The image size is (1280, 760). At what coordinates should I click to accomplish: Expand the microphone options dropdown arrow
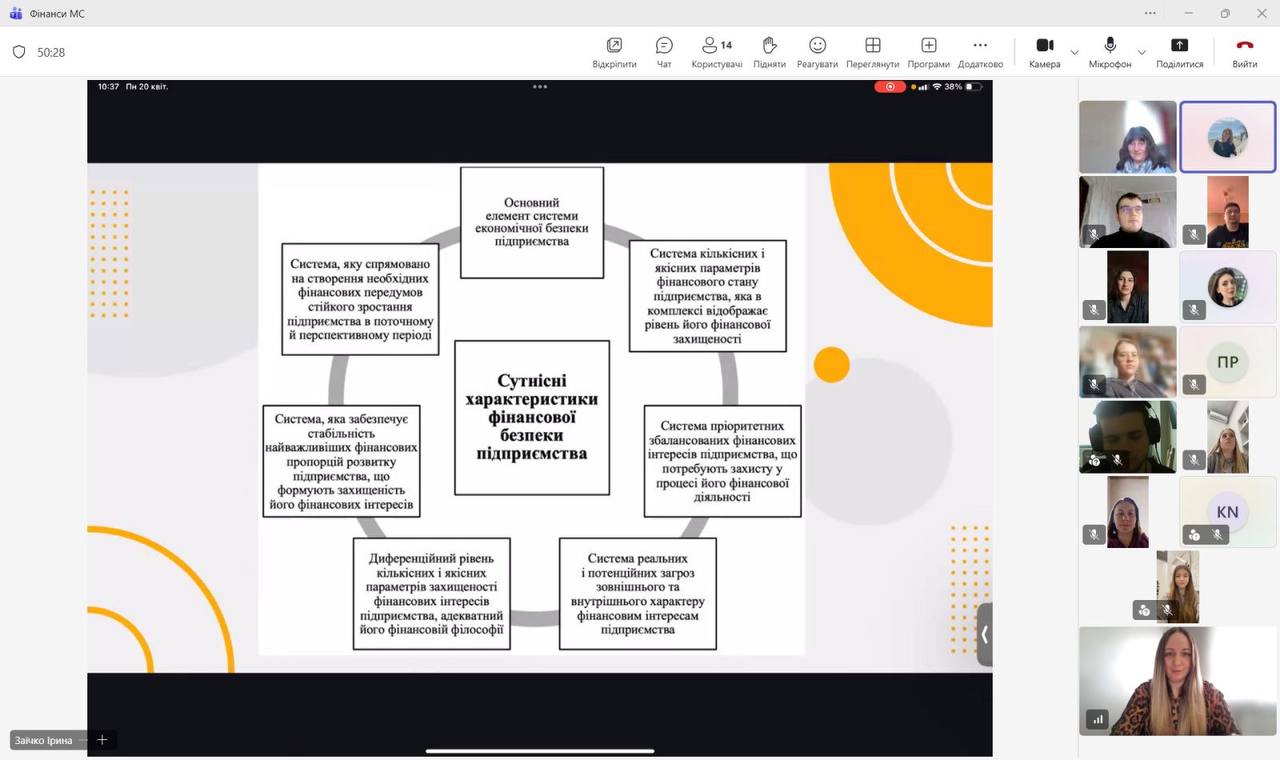click(x=1141, y=52)
